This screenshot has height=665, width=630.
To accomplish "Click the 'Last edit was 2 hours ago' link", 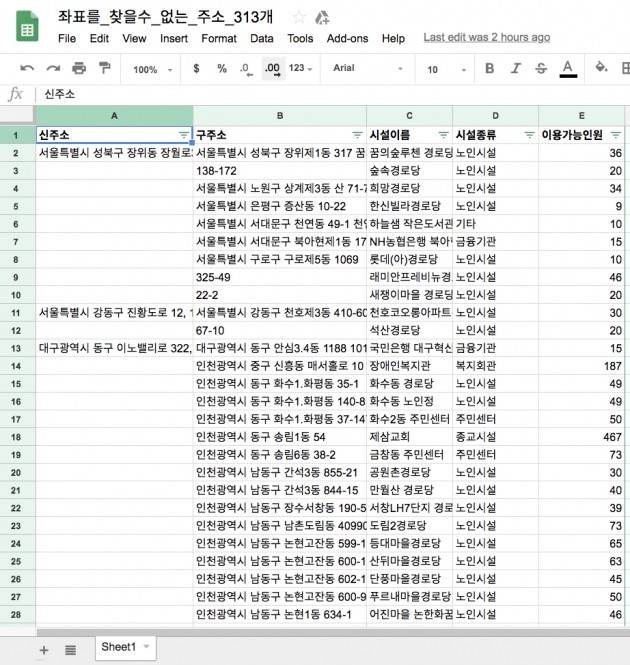I will [486, 38].
